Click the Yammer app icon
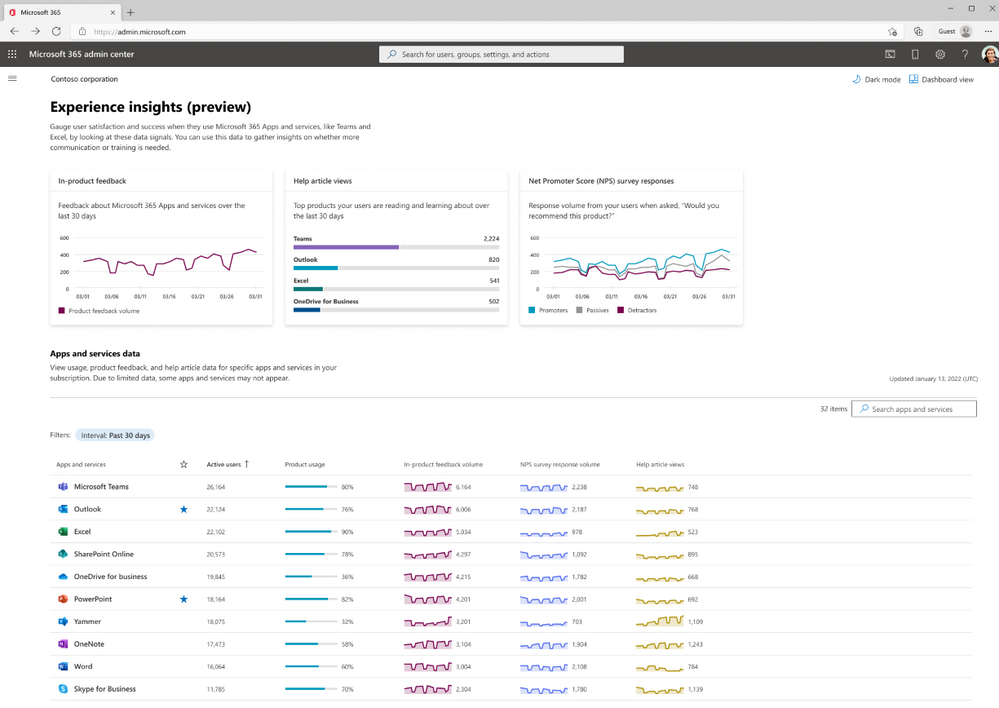 (63, 621)
